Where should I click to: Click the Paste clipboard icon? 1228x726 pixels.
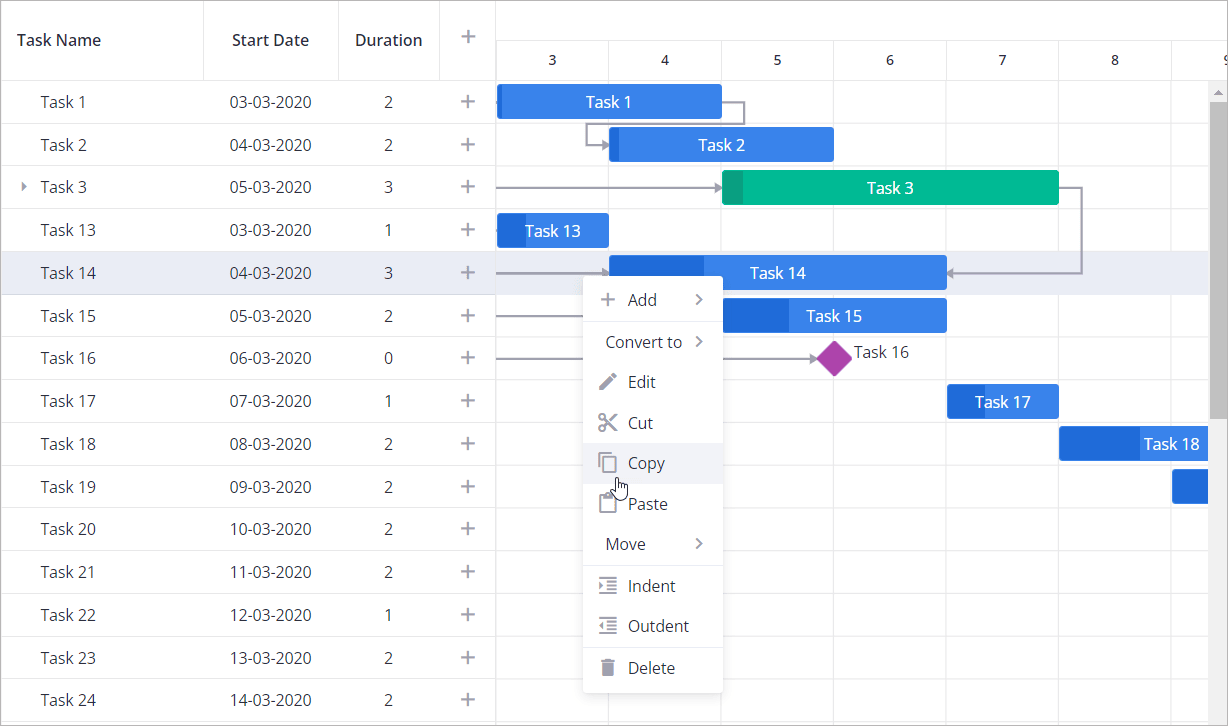coord(607,503)
